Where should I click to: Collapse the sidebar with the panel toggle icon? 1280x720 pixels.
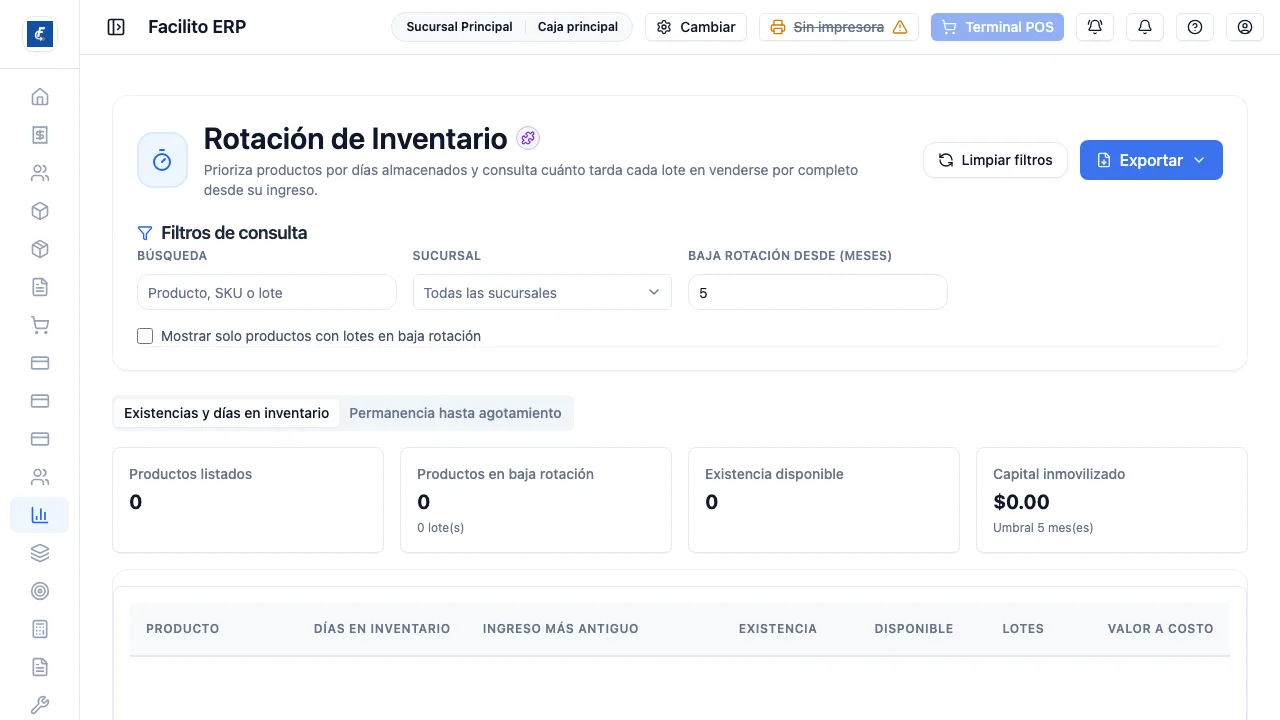pos(116,27)
